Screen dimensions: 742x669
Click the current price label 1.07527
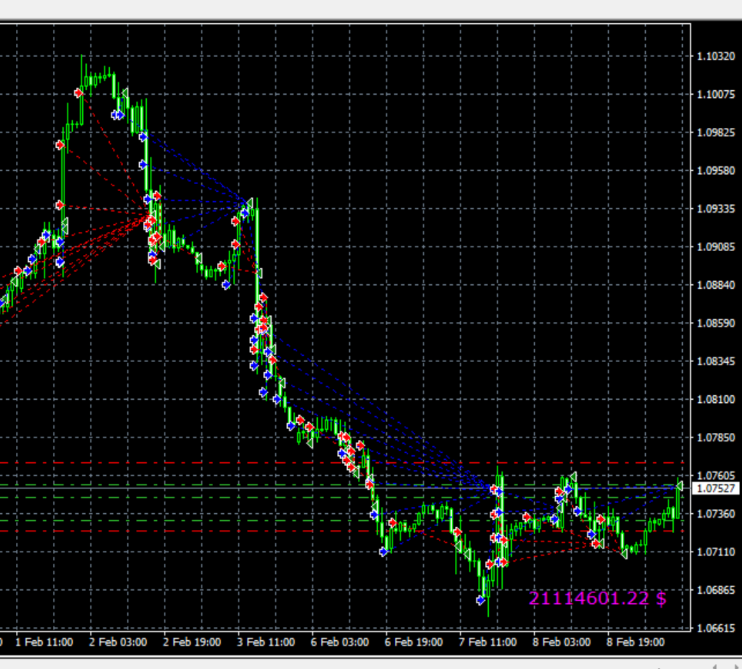716,488
